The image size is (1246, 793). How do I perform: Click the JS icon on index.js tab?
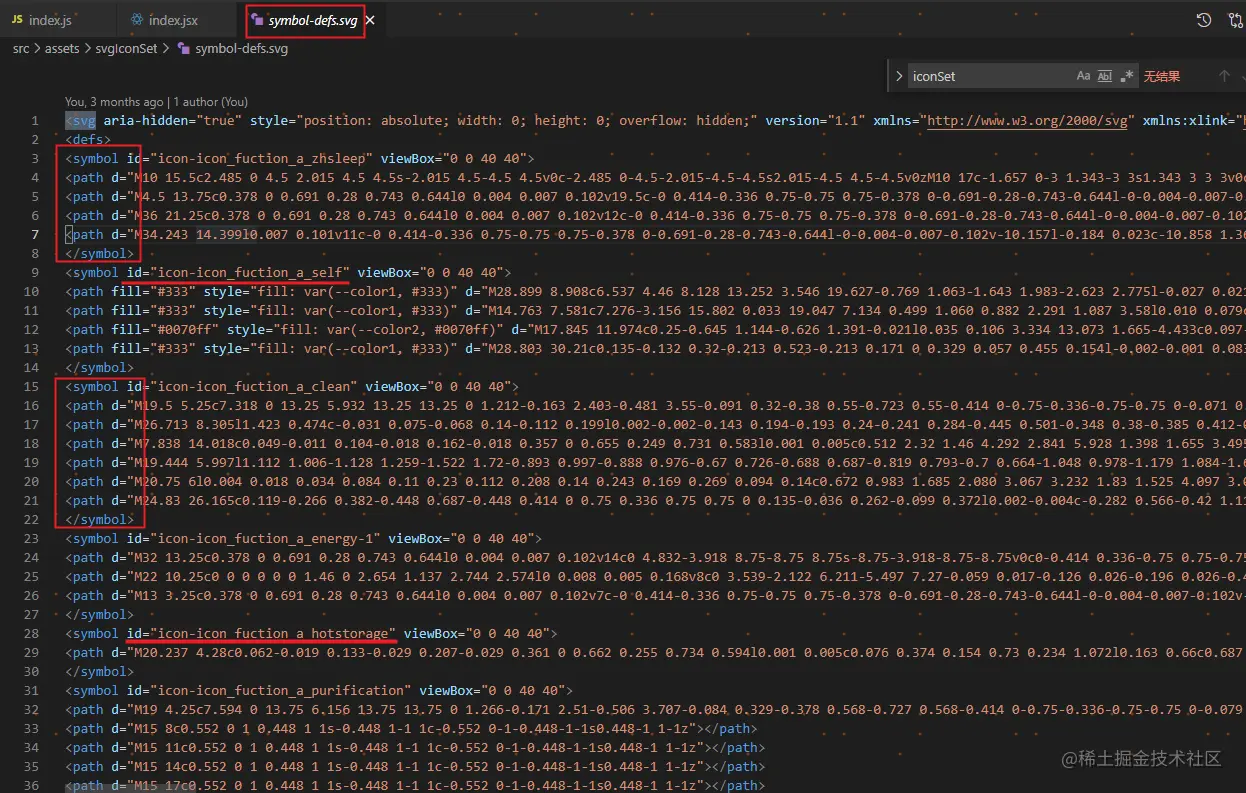[x=17, y=20]
